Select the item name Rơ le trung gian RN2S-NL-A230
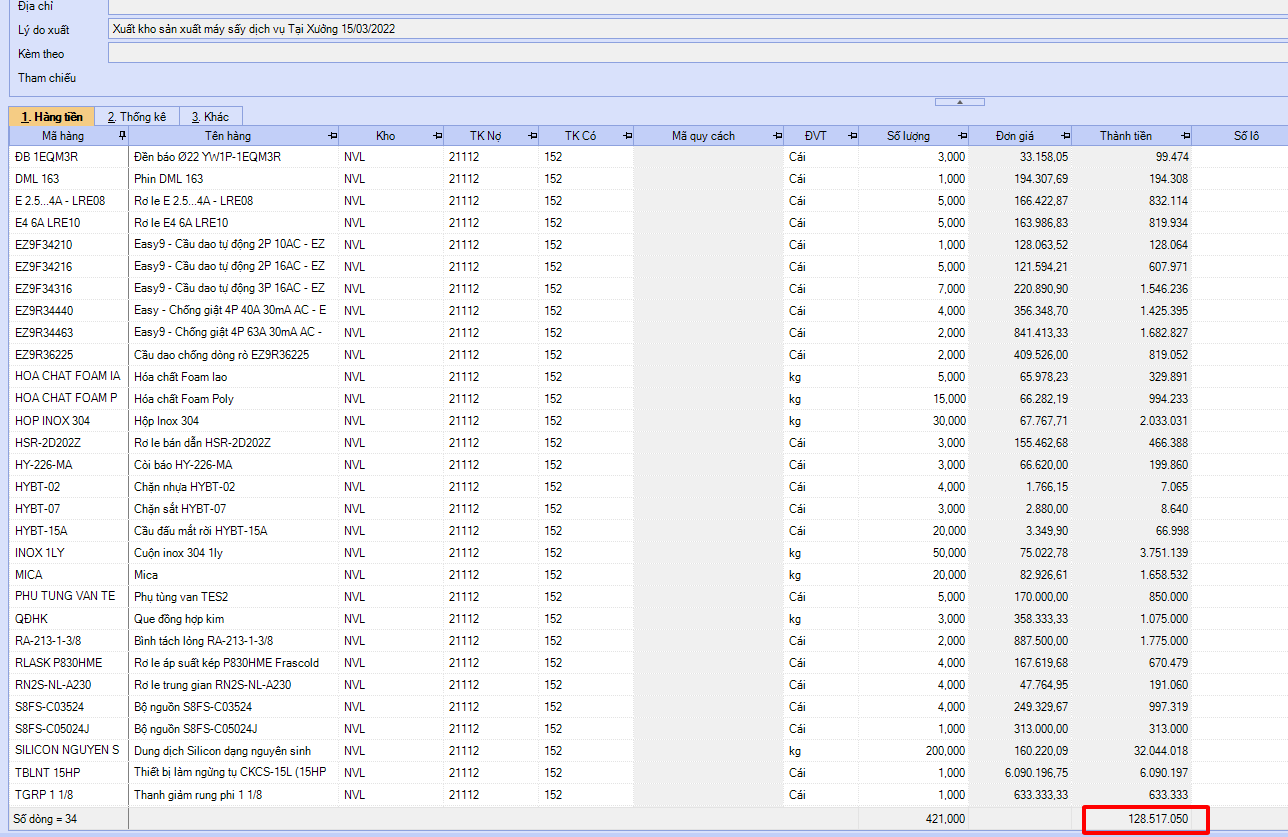The height and width of the screenshot is (837, 1288). [212, 685]
